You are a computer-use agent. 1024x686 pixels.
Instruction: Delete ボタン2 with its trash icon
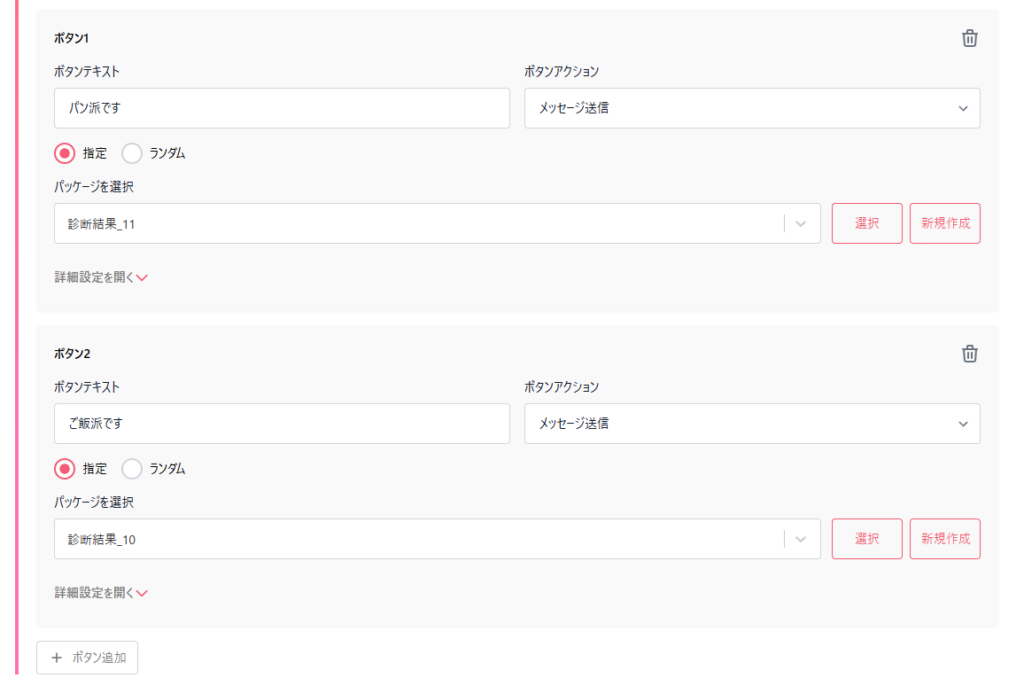tap(969, 353)
